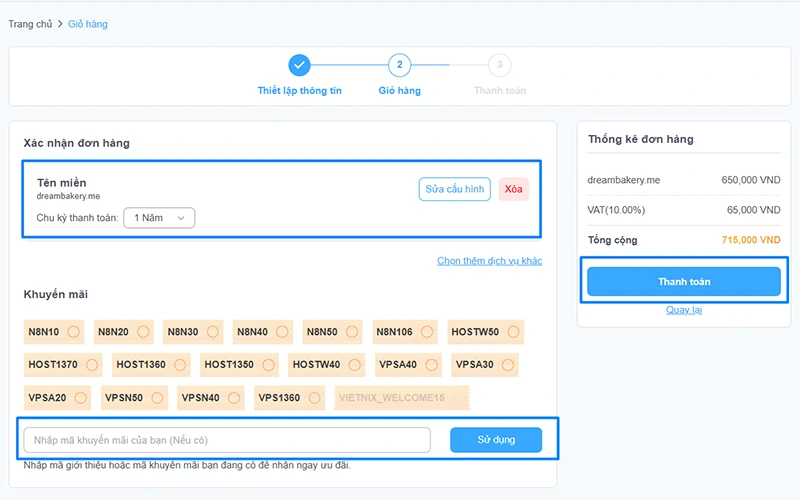This screenshot has height=500, width=800.
Task: Click 'Sửa cấu hình' button
Action: [454, 189]
